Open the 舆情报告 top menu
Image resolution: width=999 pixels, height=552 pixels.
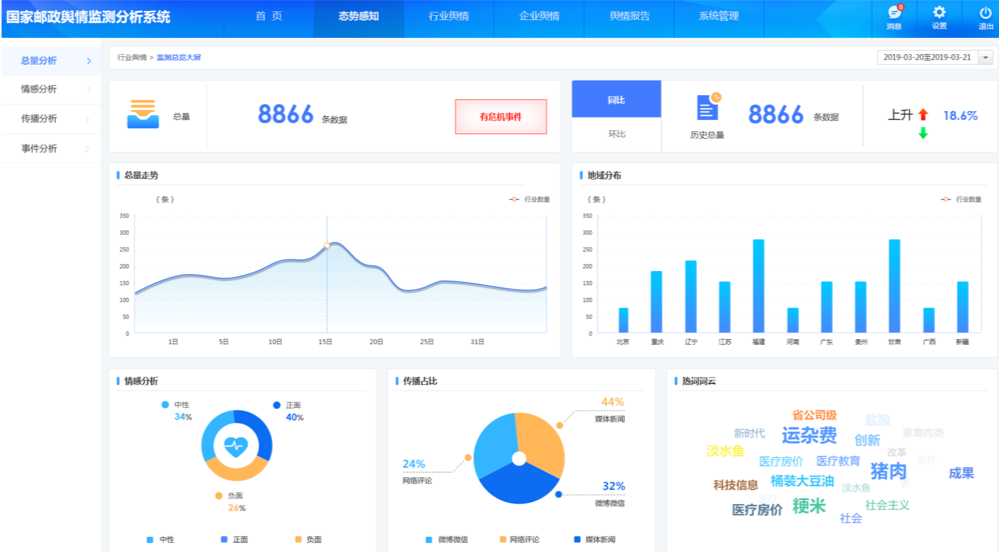[x=629, y=17]
